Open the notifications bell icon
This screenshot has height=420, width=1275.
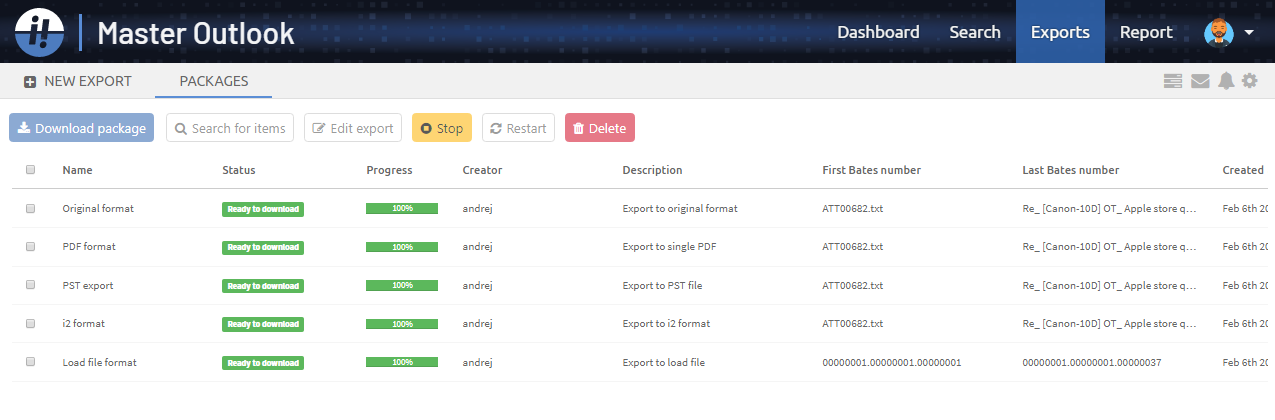click(x=1226, y=81)
